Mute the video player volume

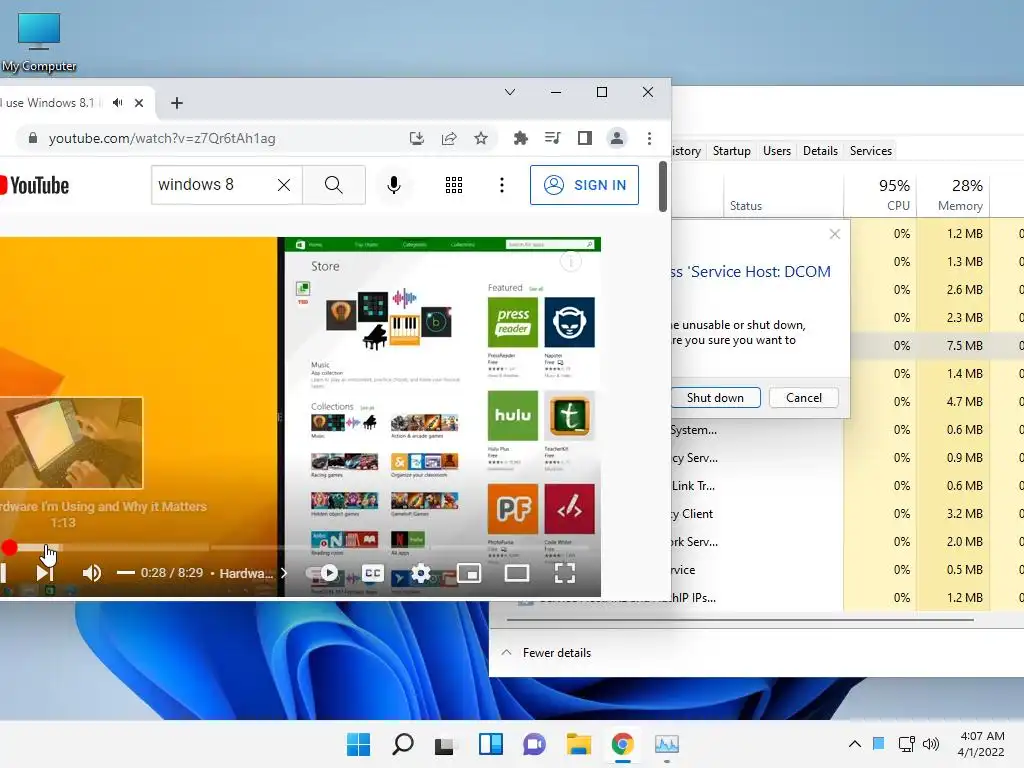[91, 573]
